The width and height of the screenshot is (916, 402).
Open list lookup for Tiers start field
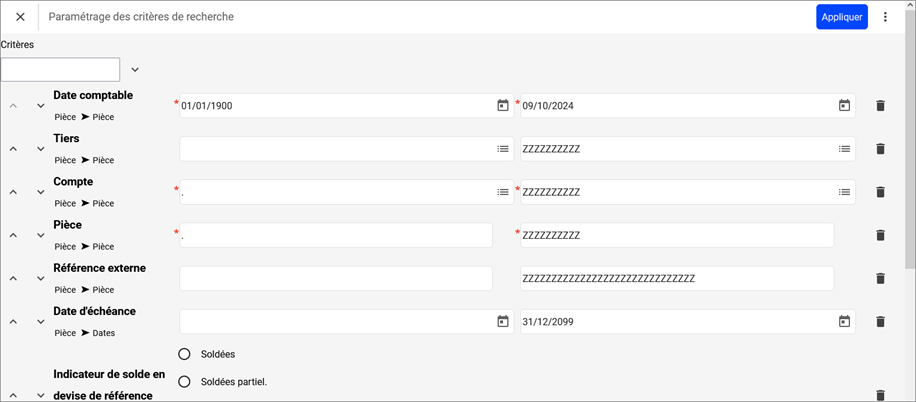503,149
